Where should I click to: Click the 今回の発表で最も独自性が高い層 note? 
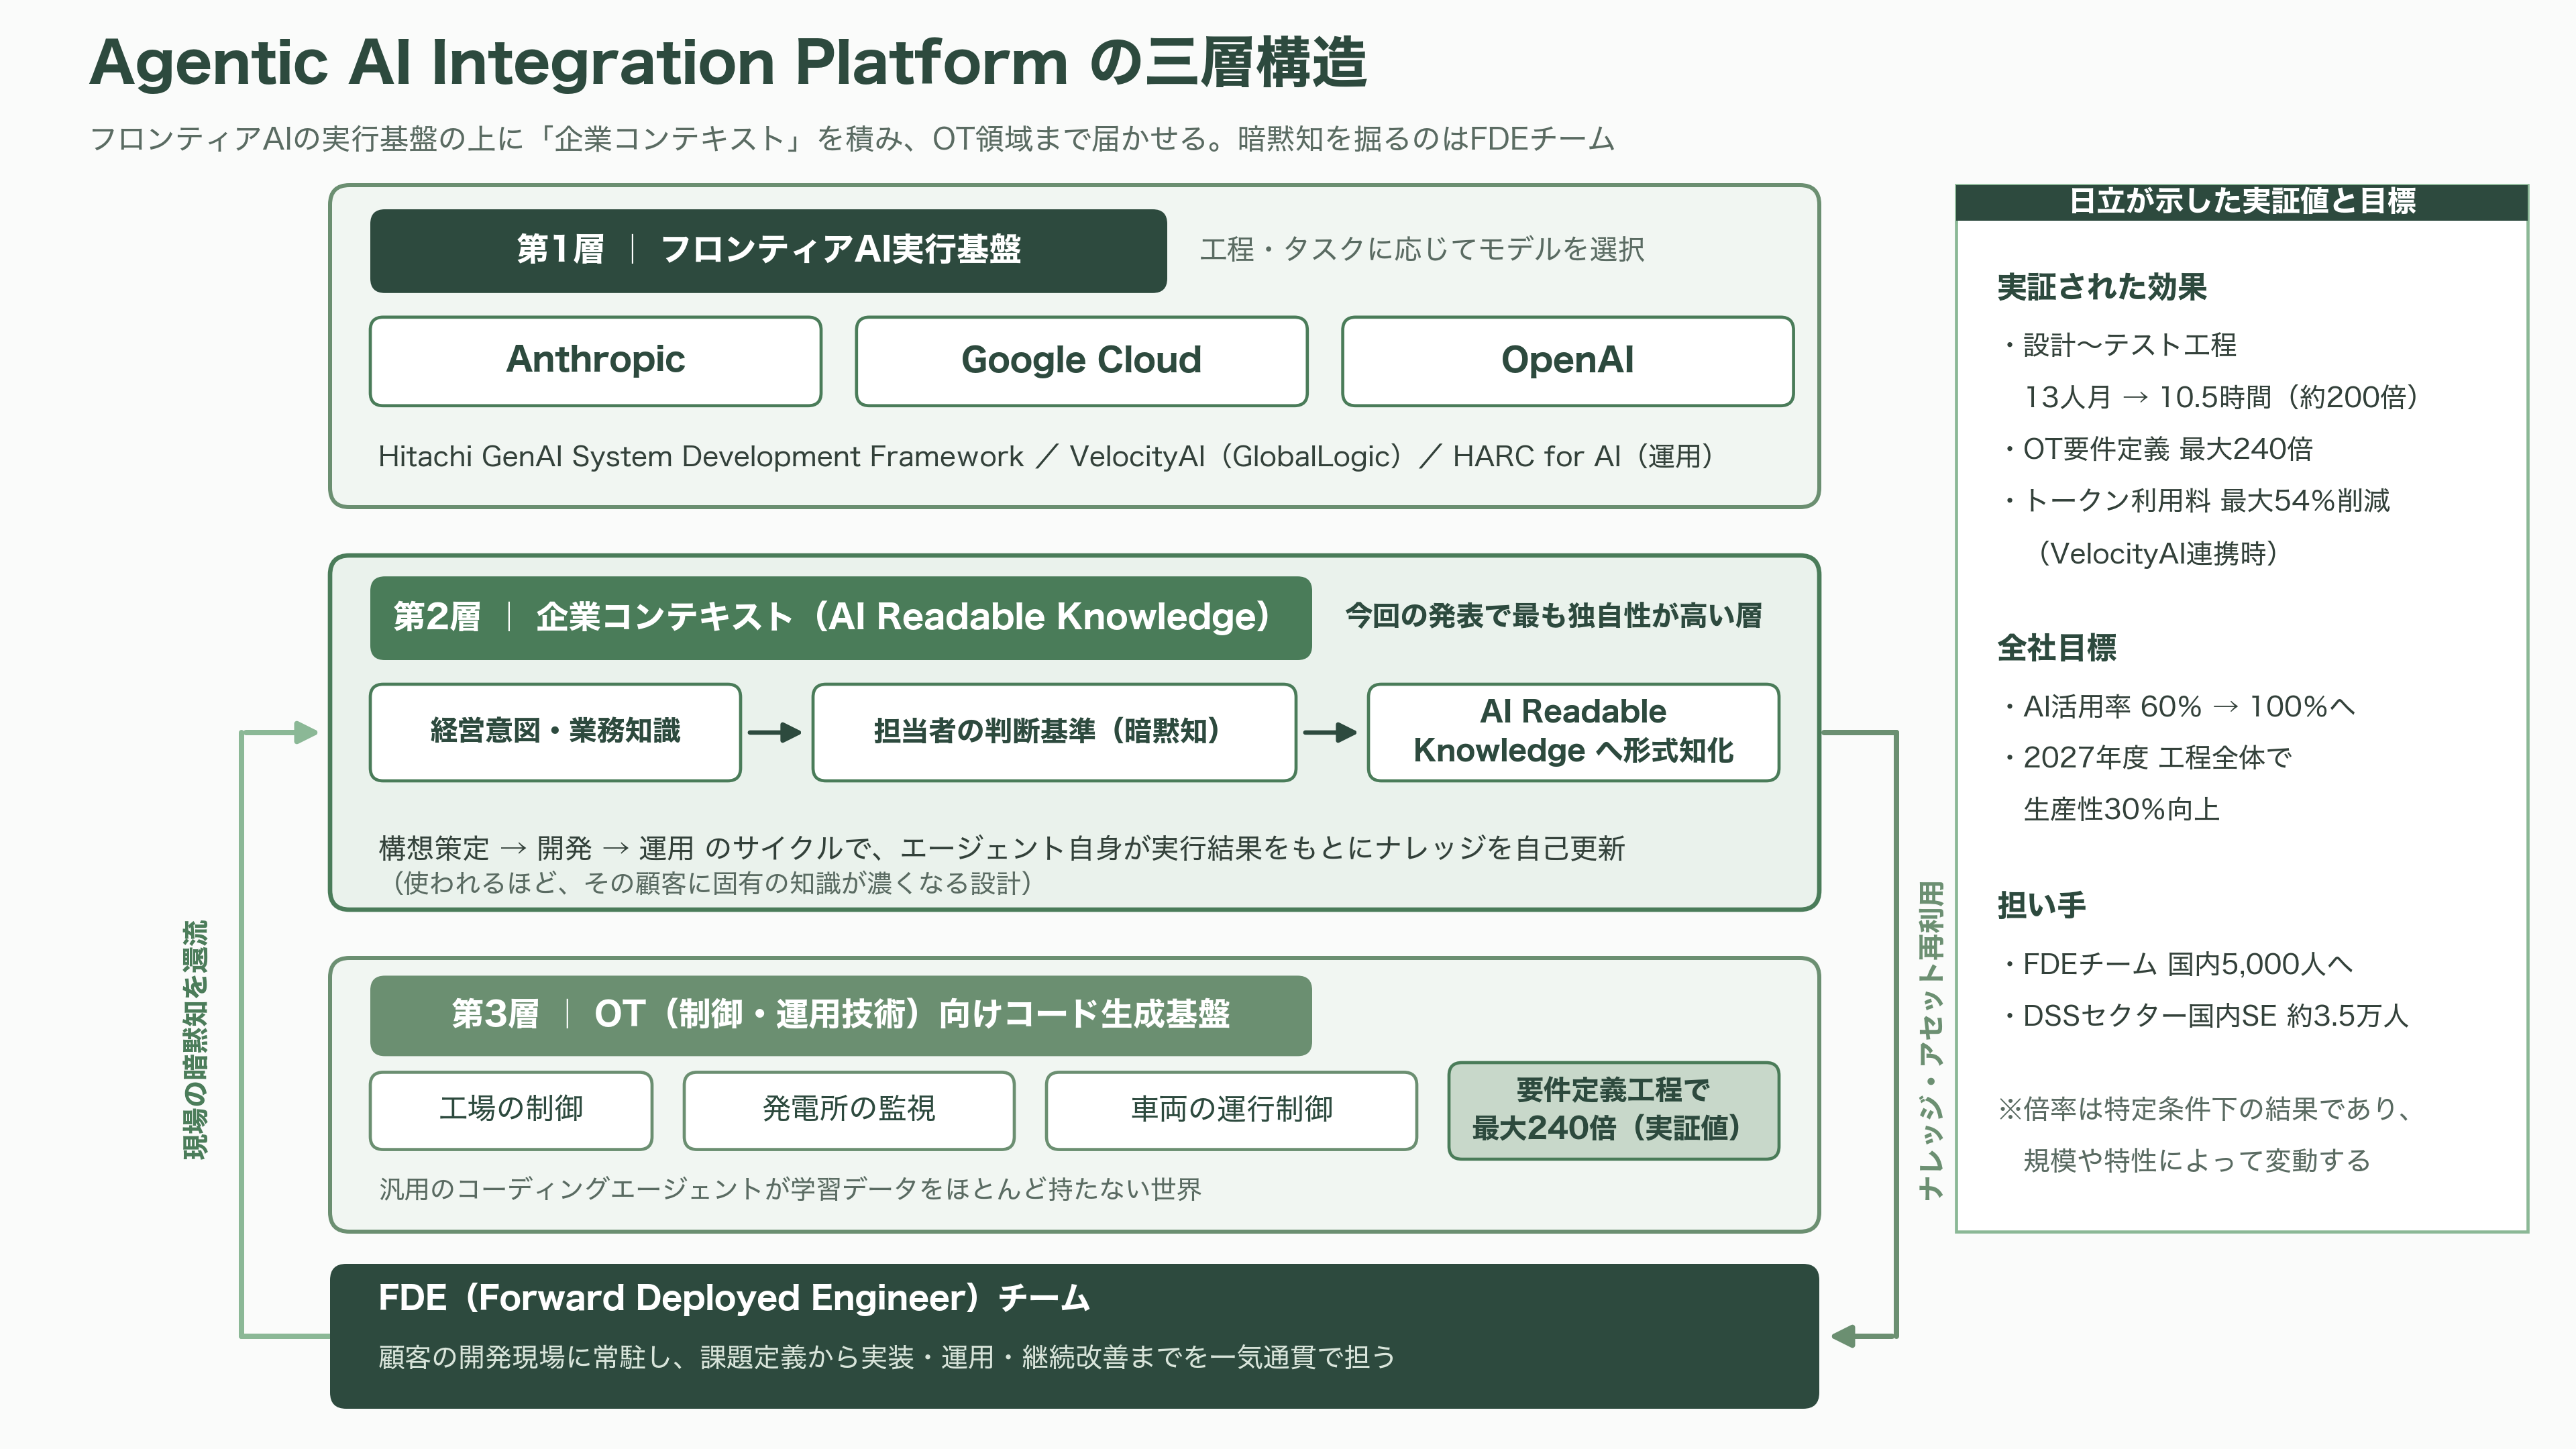[1553, 617]
